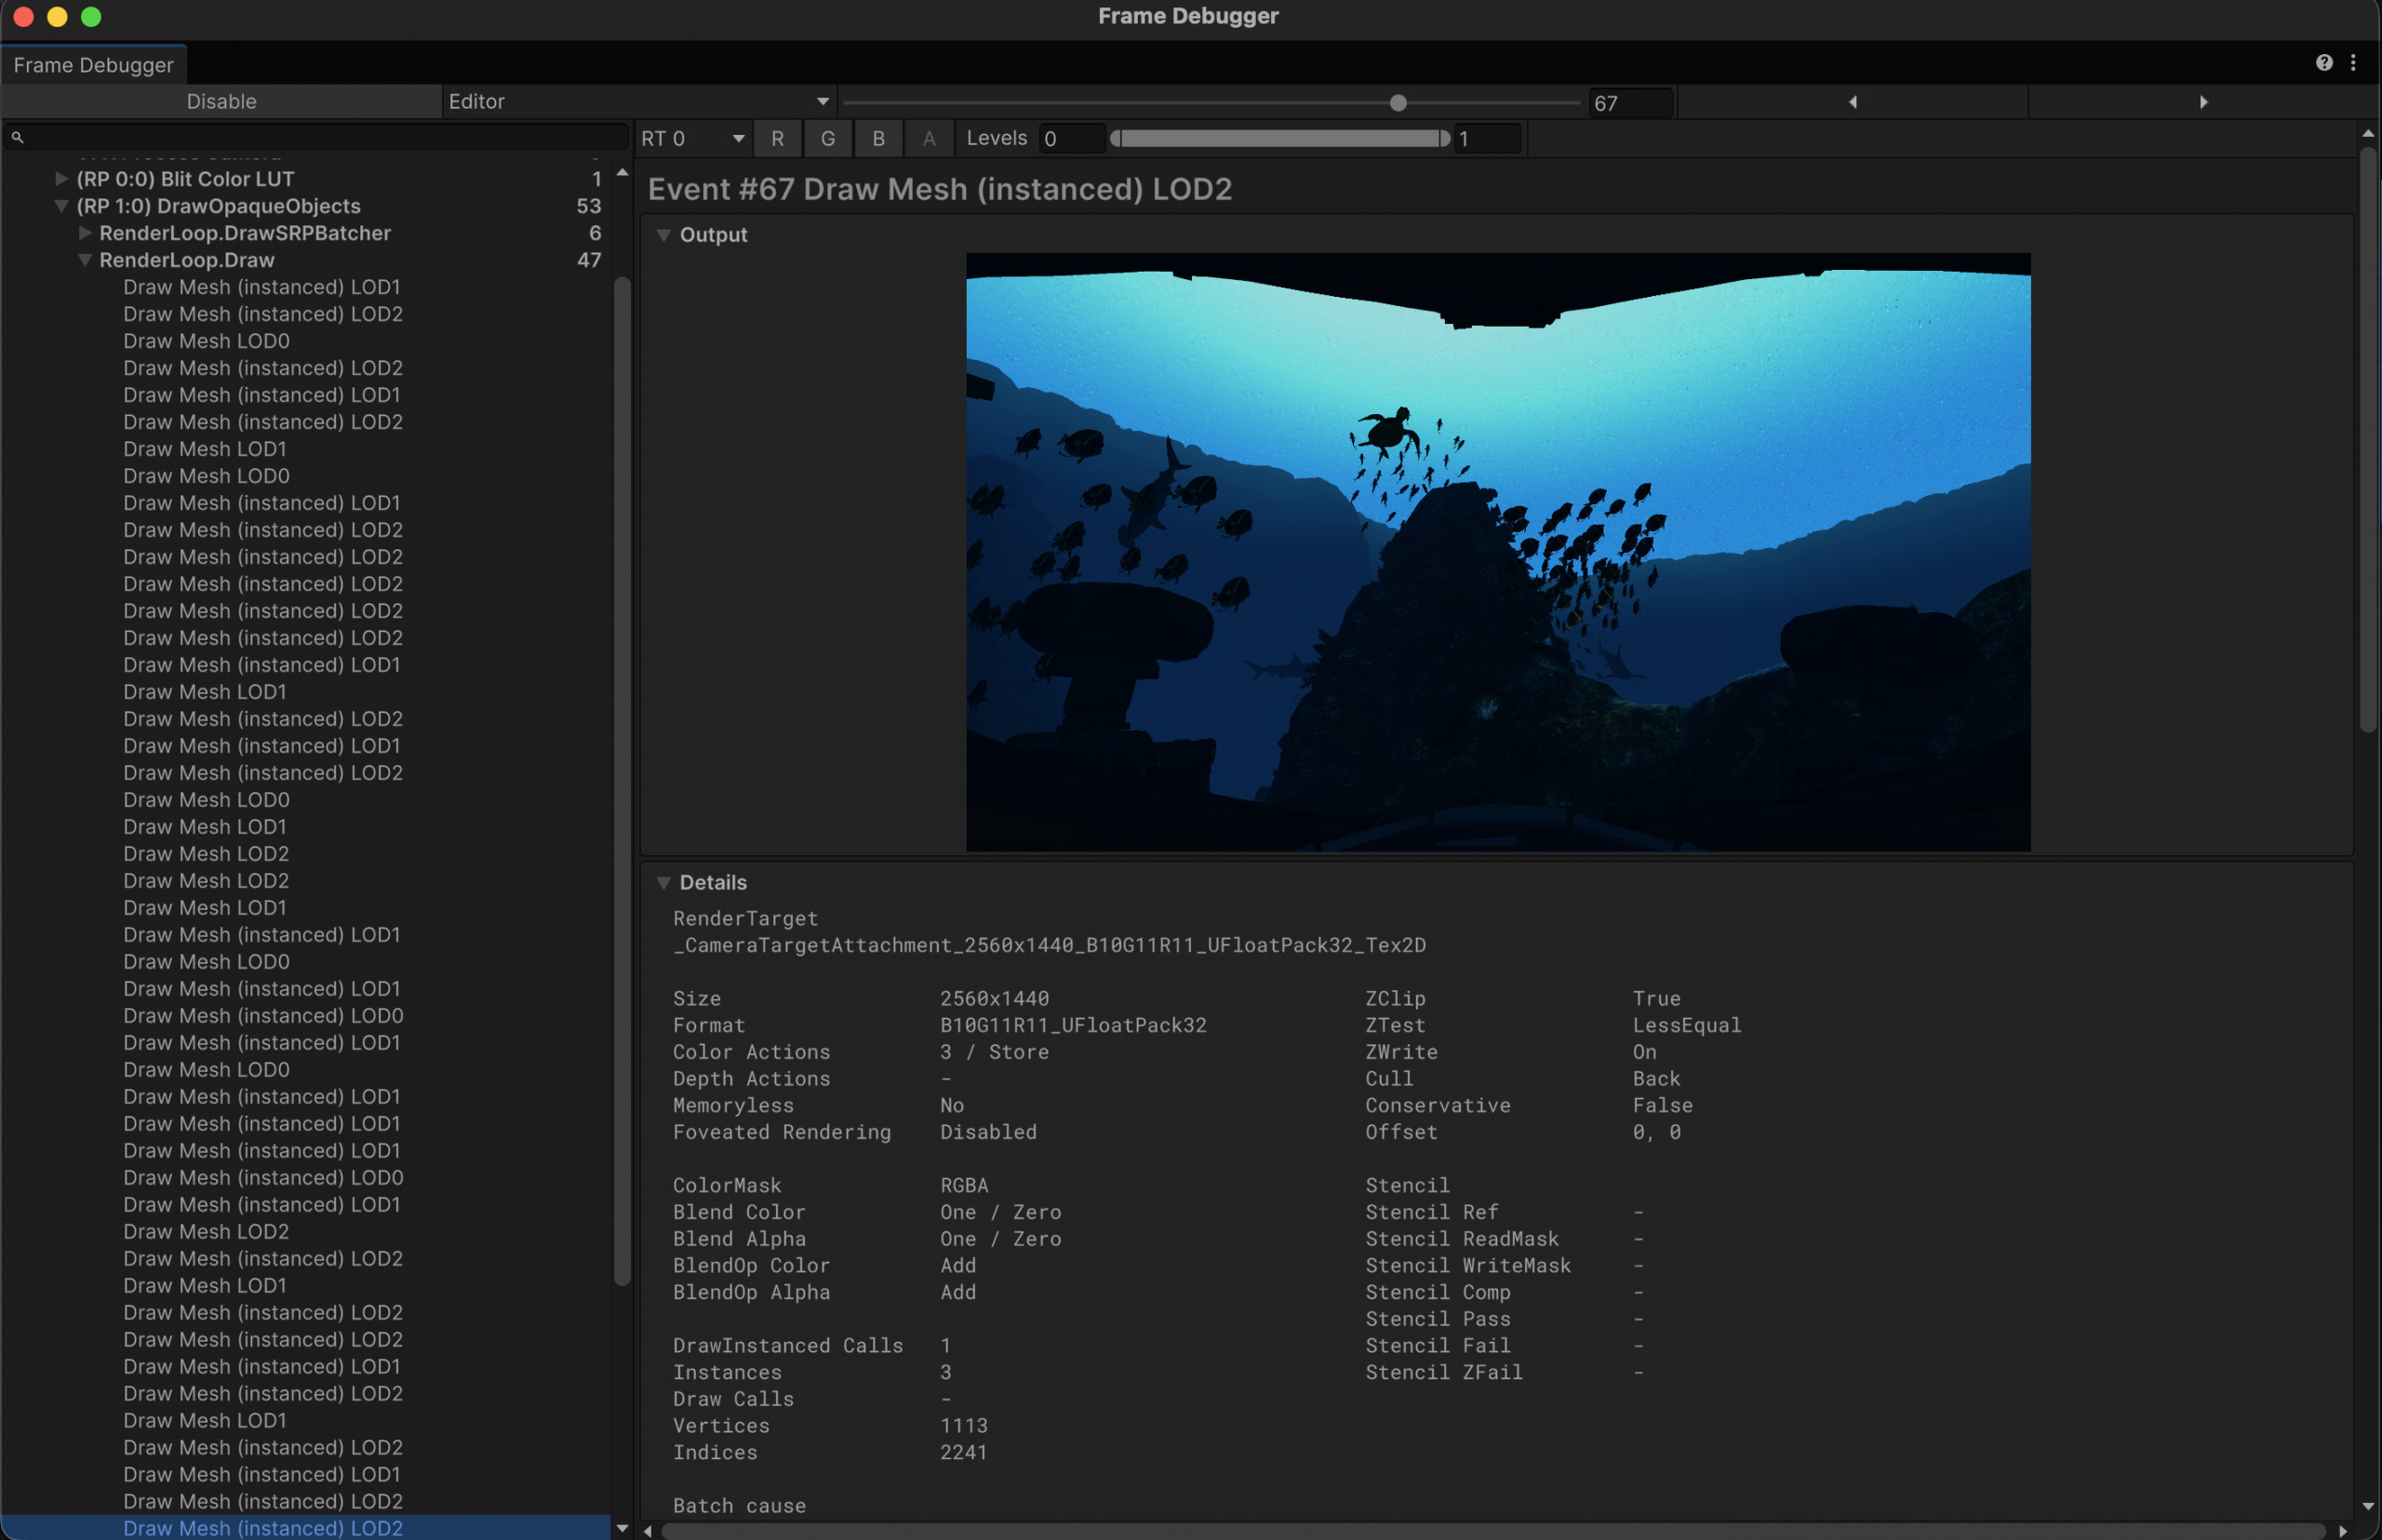The image size is (2382, 1540).
Task: Click the Vertices value 1113
Action: tap(964, 1426)
